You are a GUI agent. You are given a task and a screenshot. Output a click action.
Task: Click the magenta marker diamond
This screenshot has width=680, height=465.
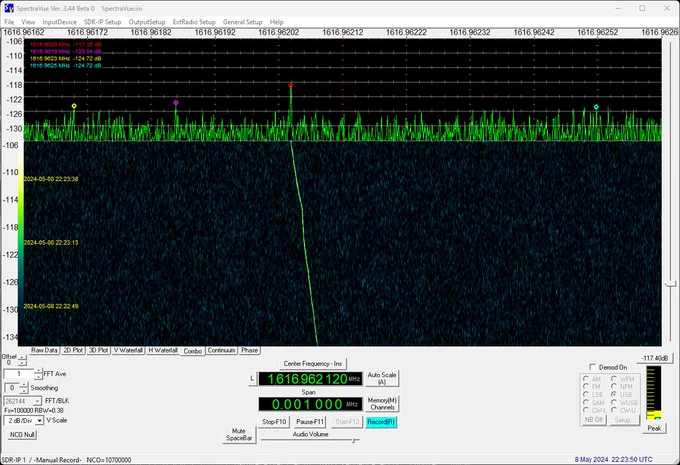pyautogui.click(x=176, y=103)
